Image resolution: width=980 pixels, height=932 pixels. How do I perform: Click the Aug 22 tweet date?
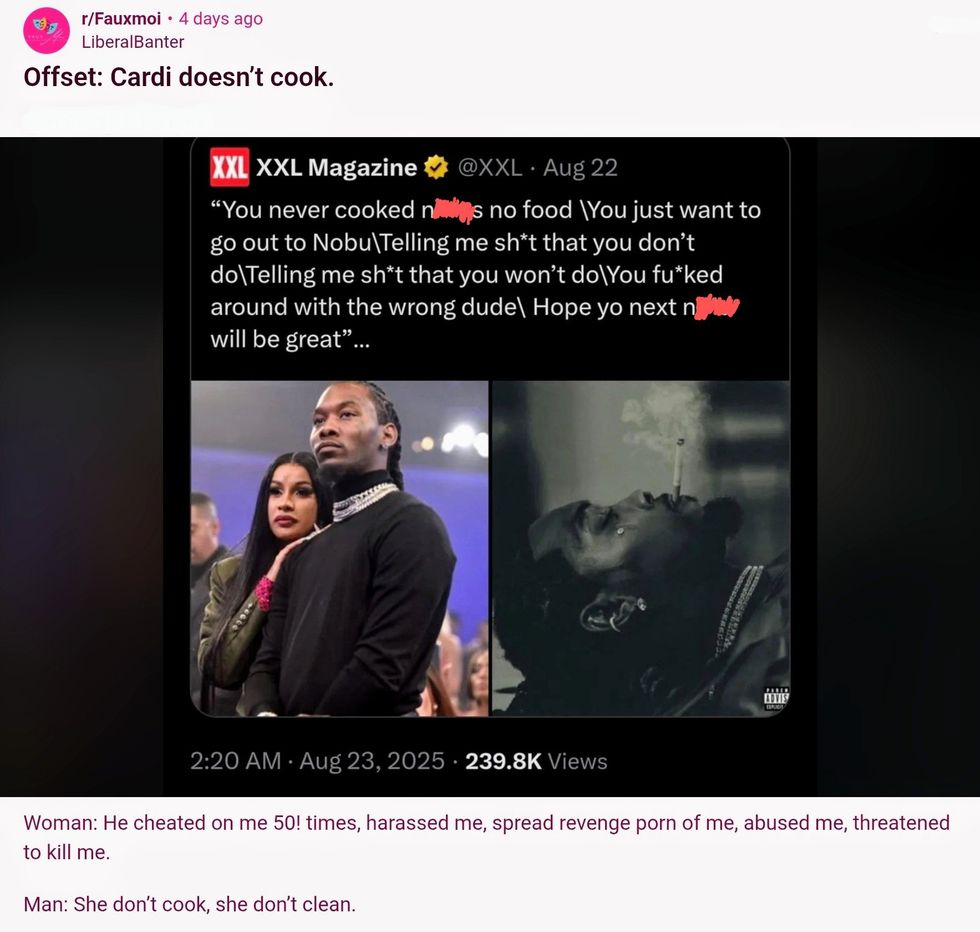point(580,167)
